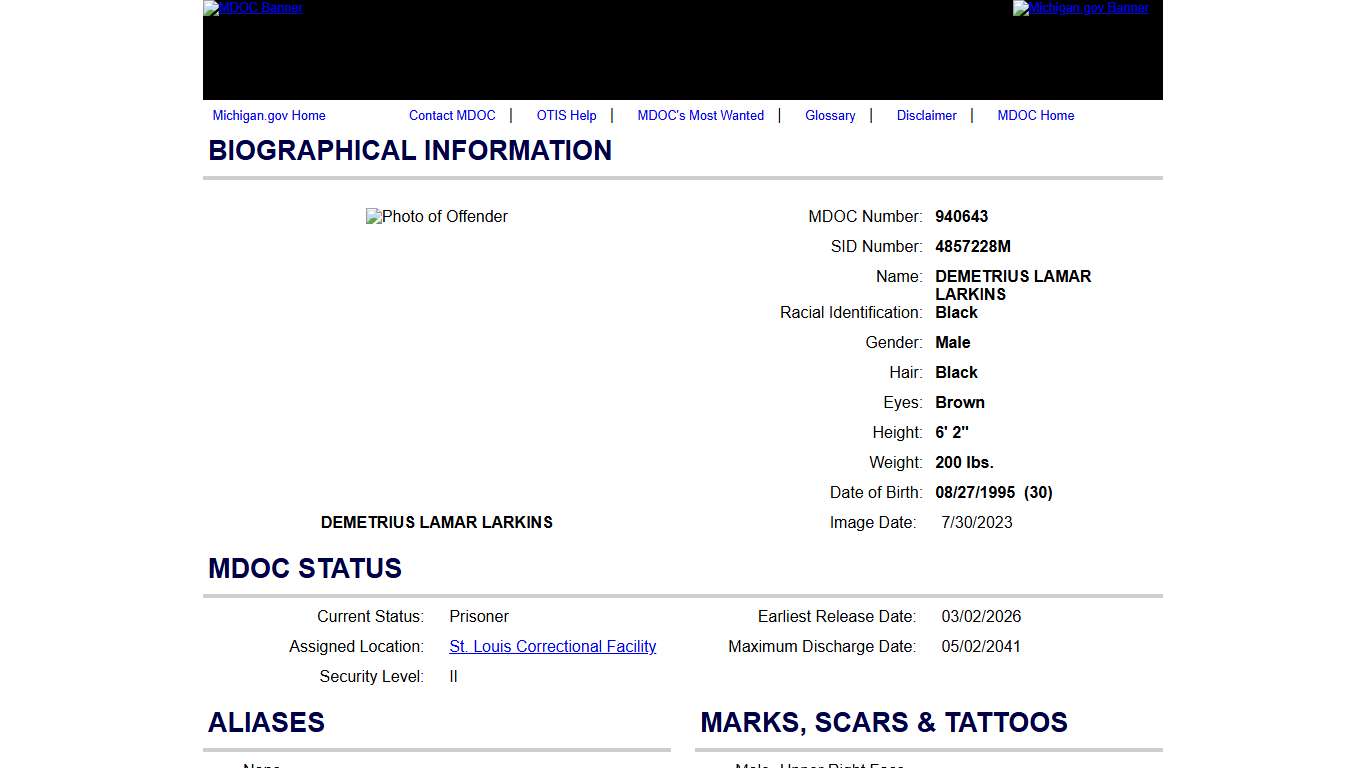Click the MDOC Banner image link
The image size is (1366, 768).
(252, 8)
